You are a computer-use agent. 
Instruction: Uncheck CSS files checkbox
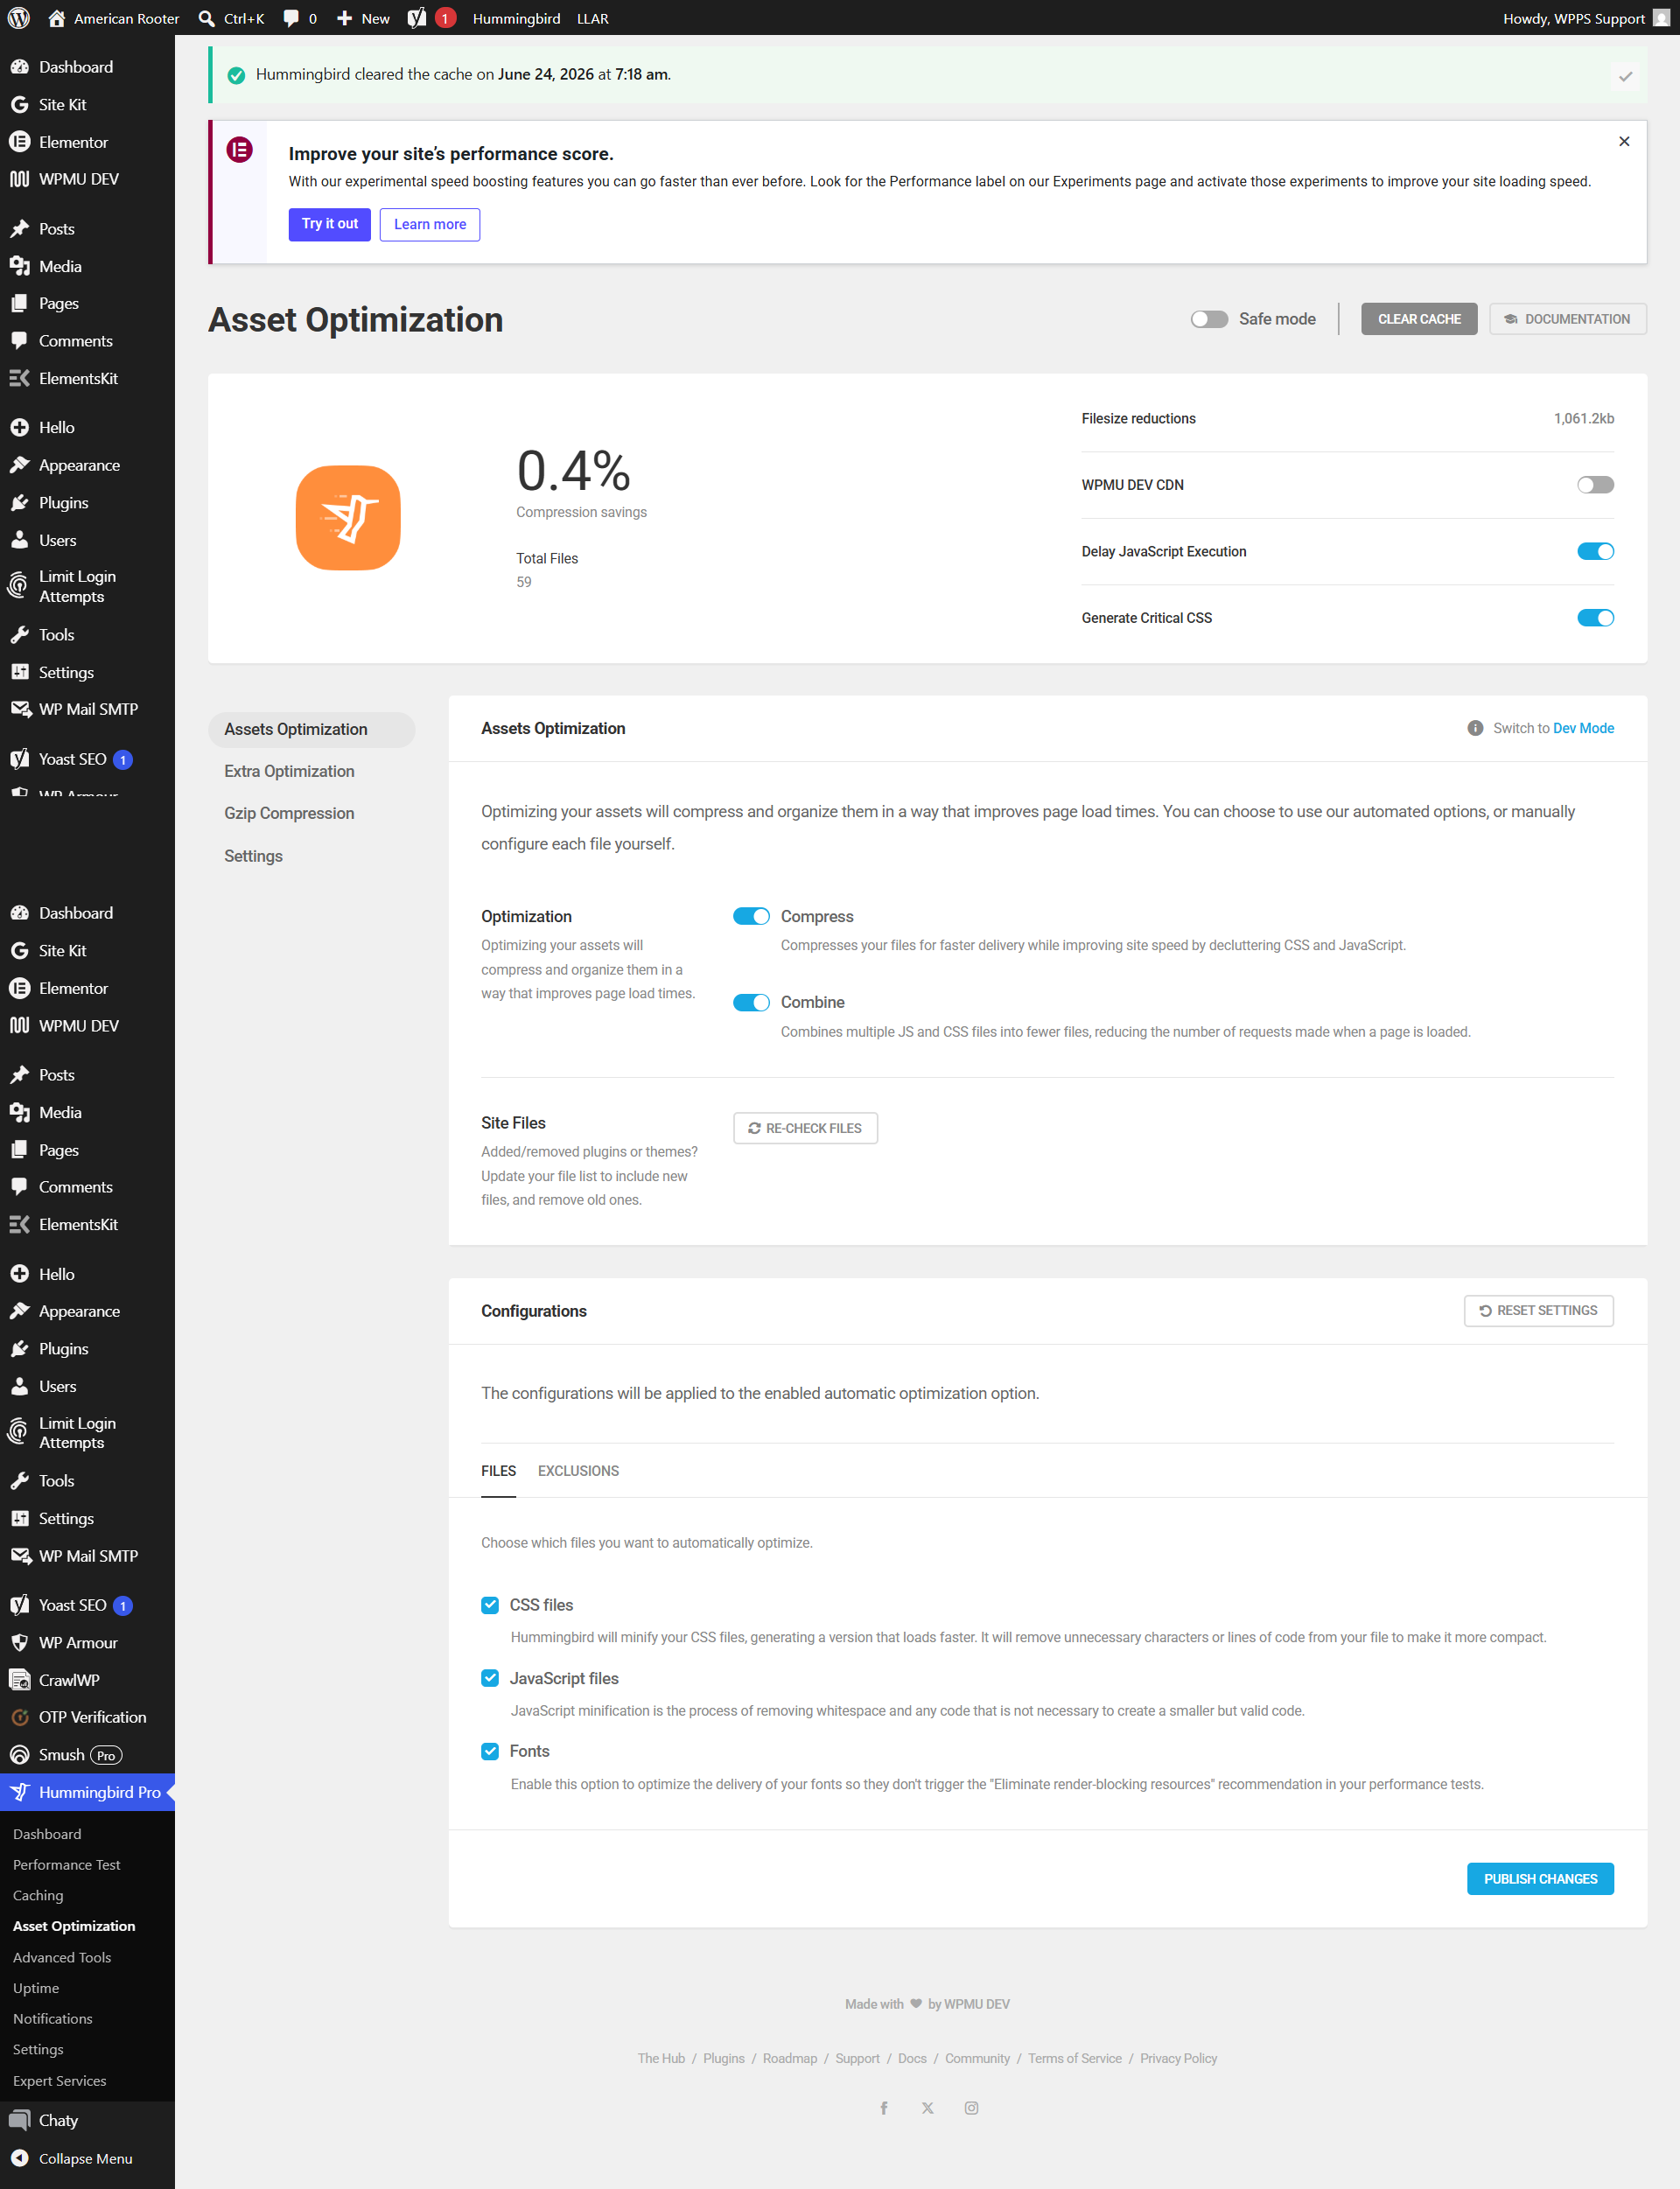490,1605
